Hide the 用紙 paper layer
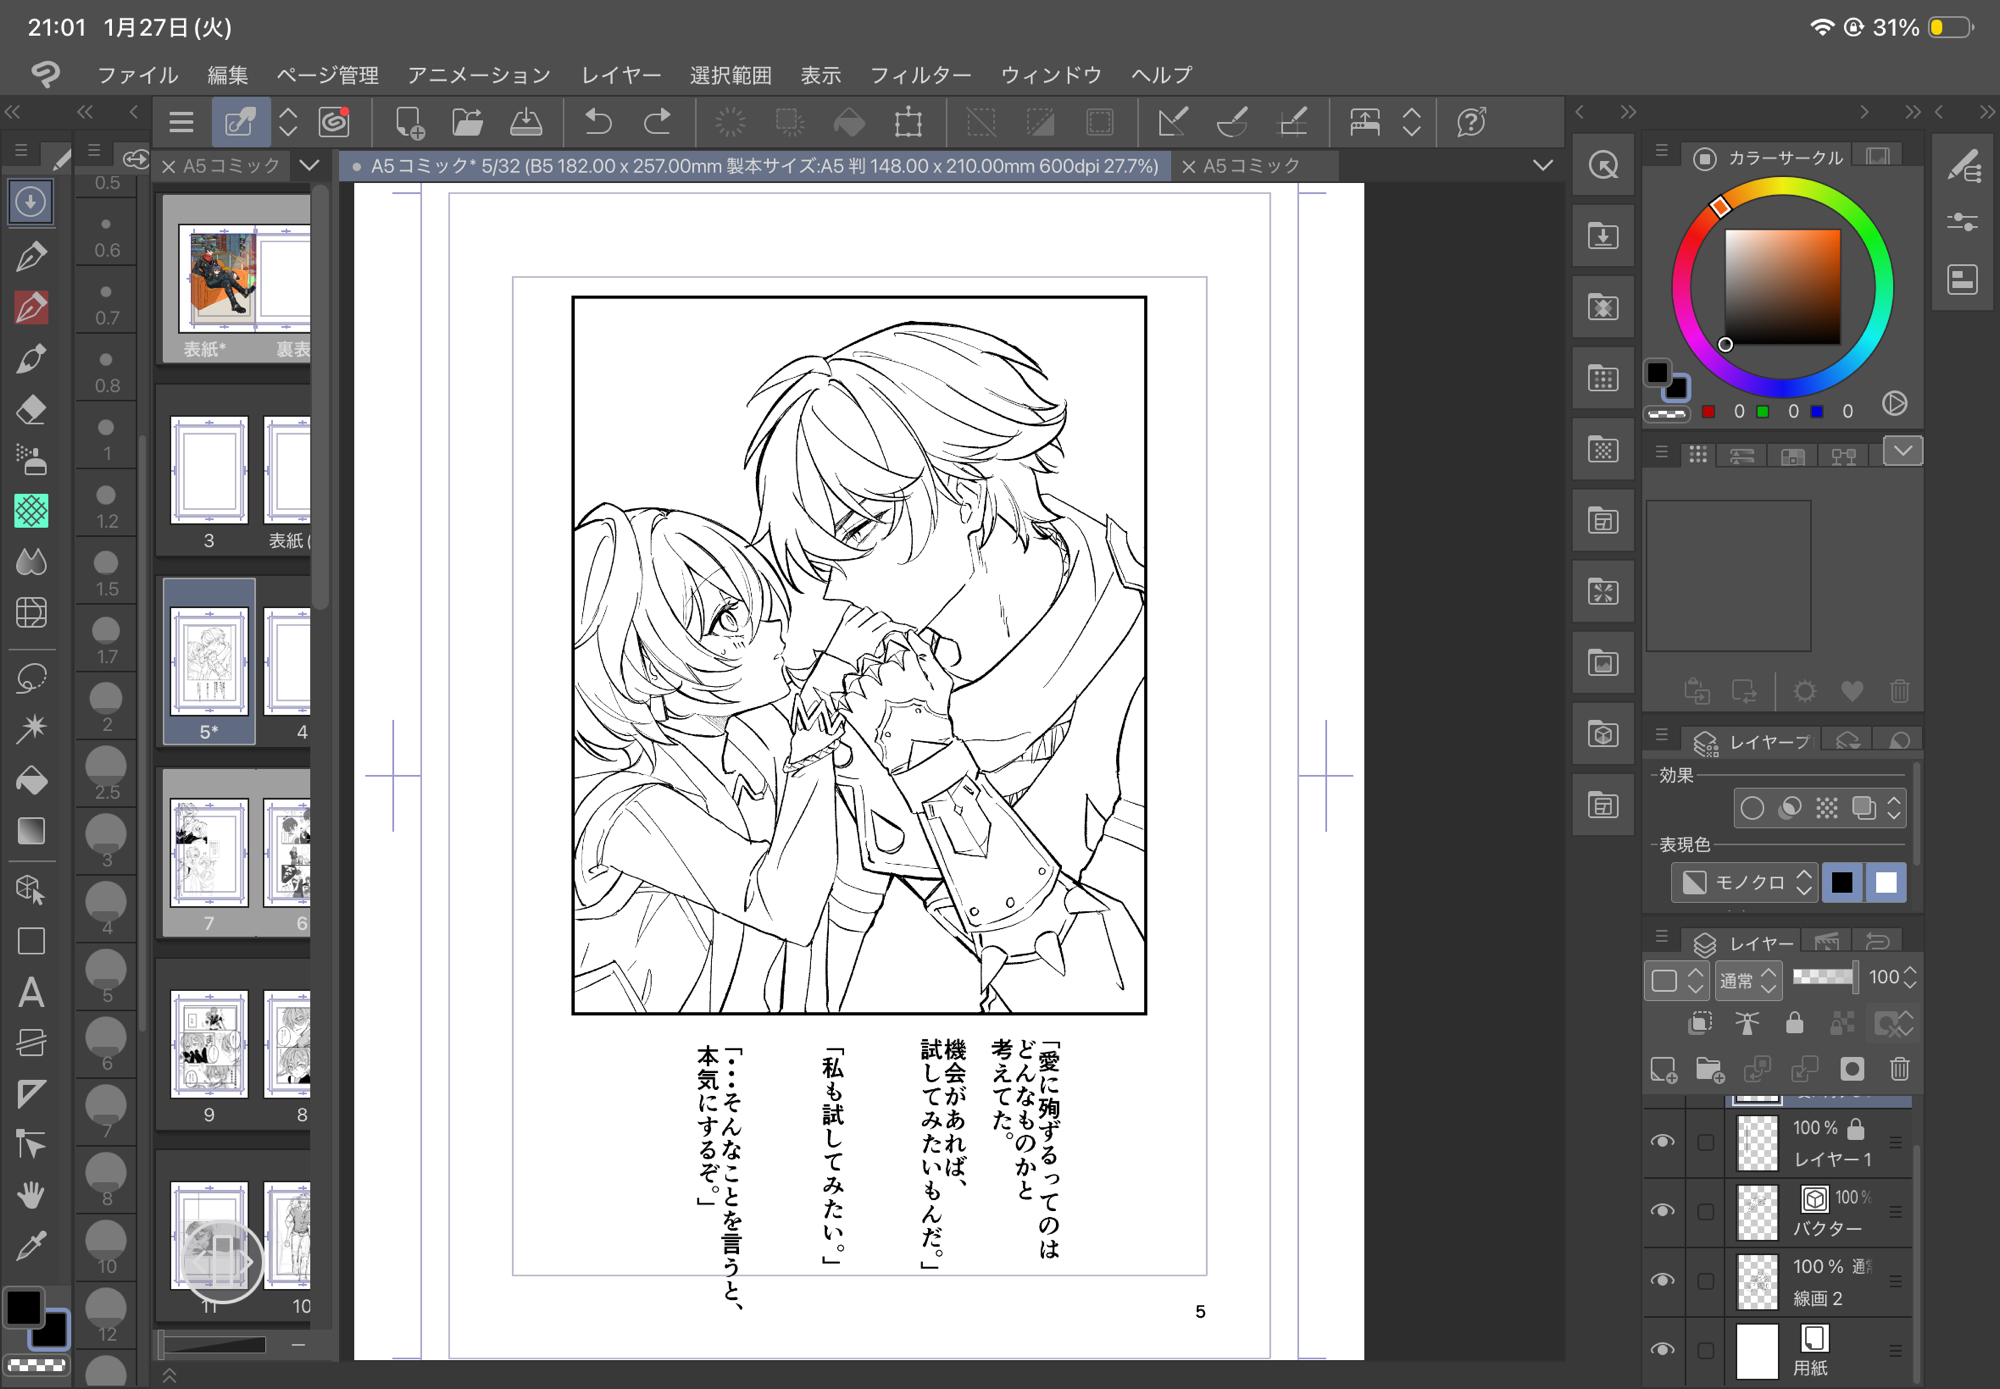2000x1389 pixels. pos(1662,1349)
